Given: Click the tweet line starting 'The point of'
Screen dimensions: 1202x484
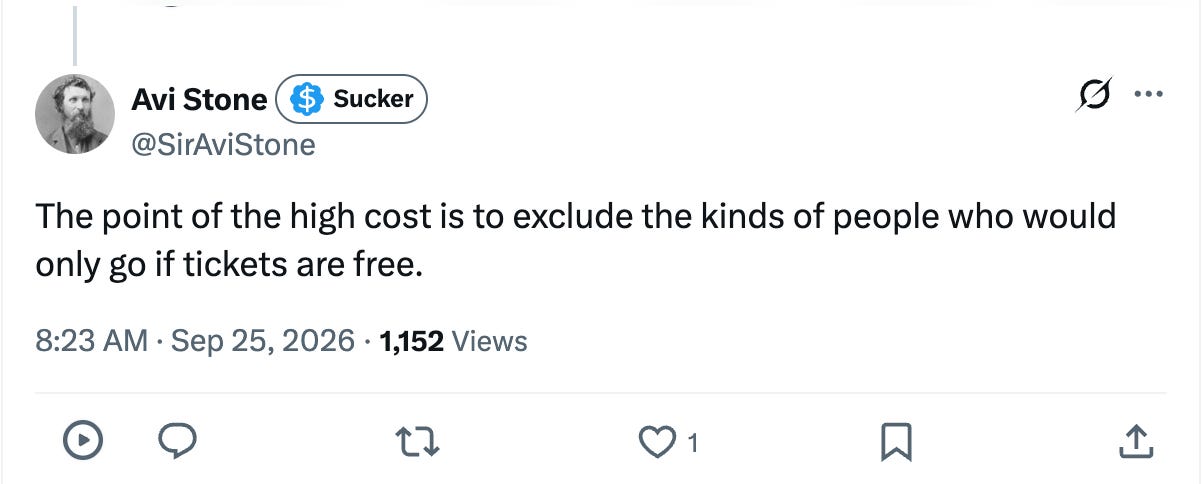Looking at the screenshot, I should pos(575,217).
